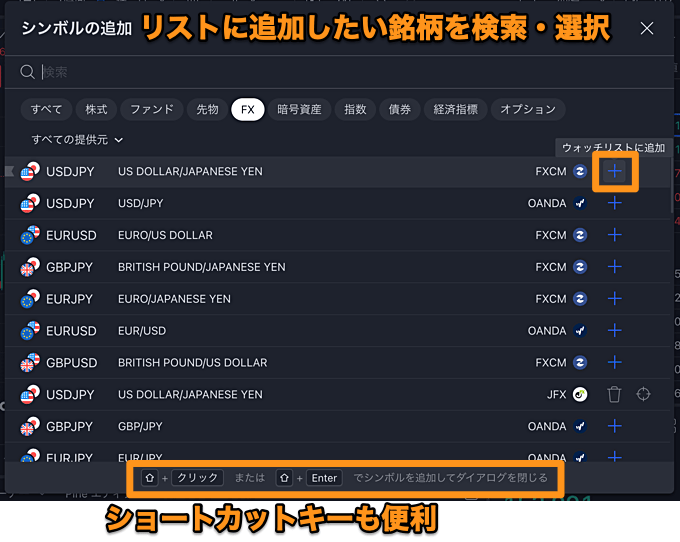Select the FX filter tab

pyautogui.click(x=248, y=109)
